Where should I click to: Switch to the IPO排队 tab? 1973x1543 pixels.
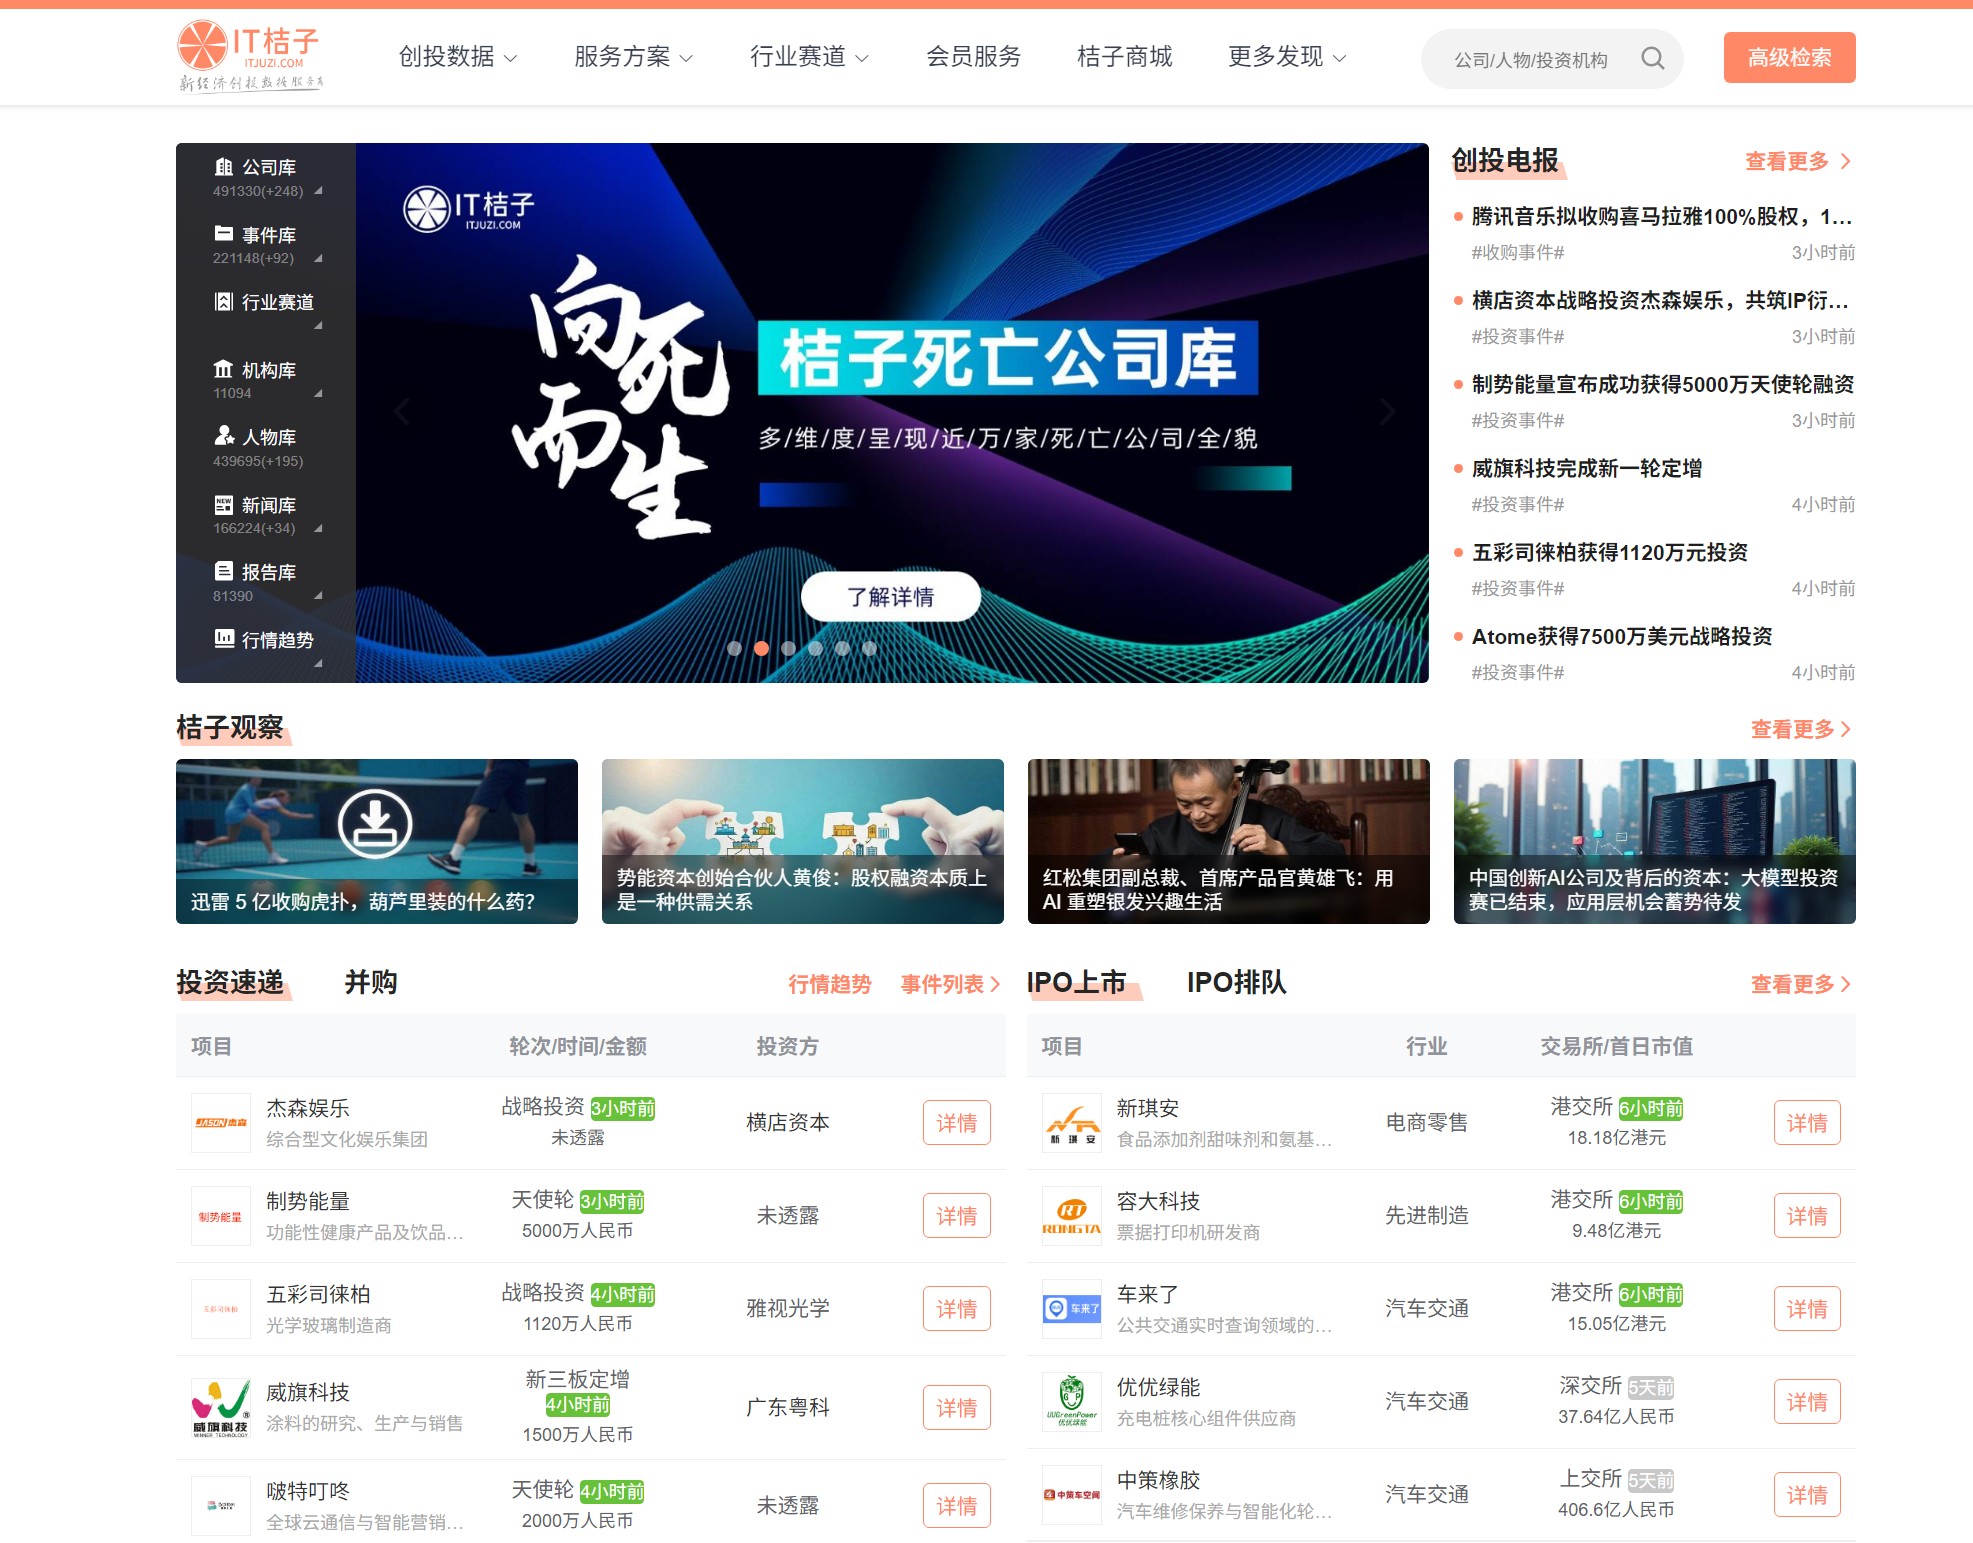pos(1236,982)
